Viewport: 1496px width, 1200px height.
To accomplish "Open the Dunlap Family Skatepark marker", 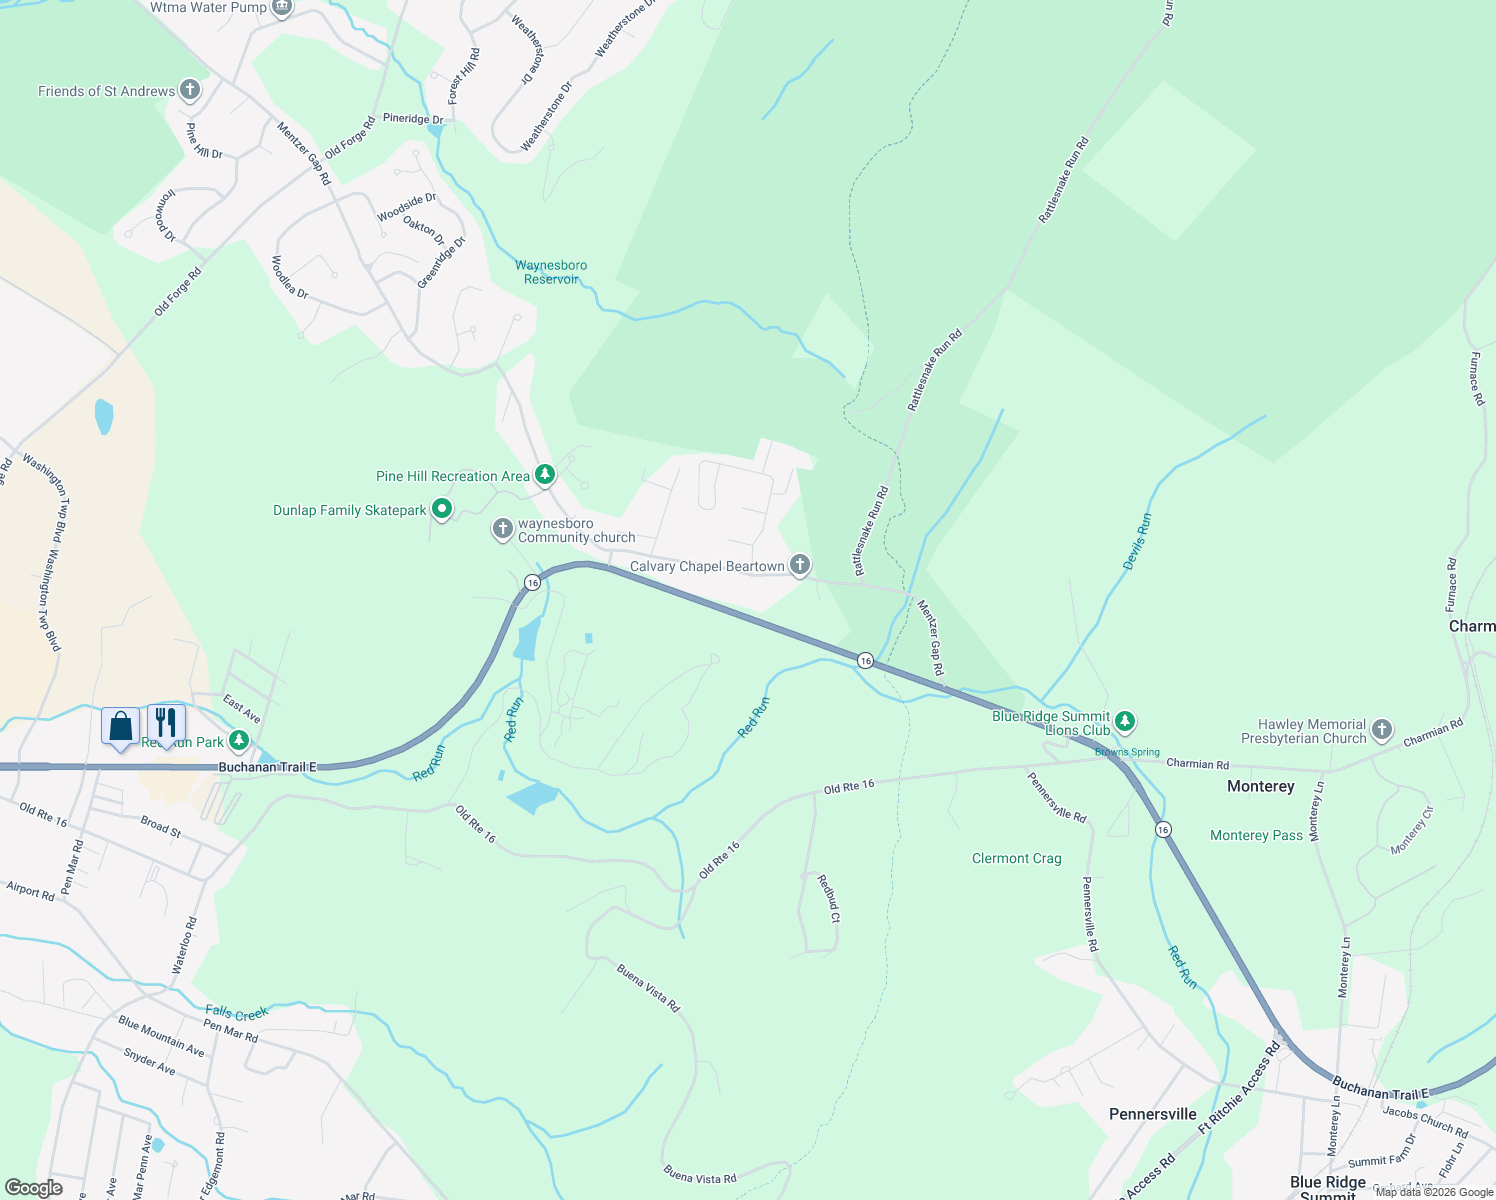I will [441, 510].
